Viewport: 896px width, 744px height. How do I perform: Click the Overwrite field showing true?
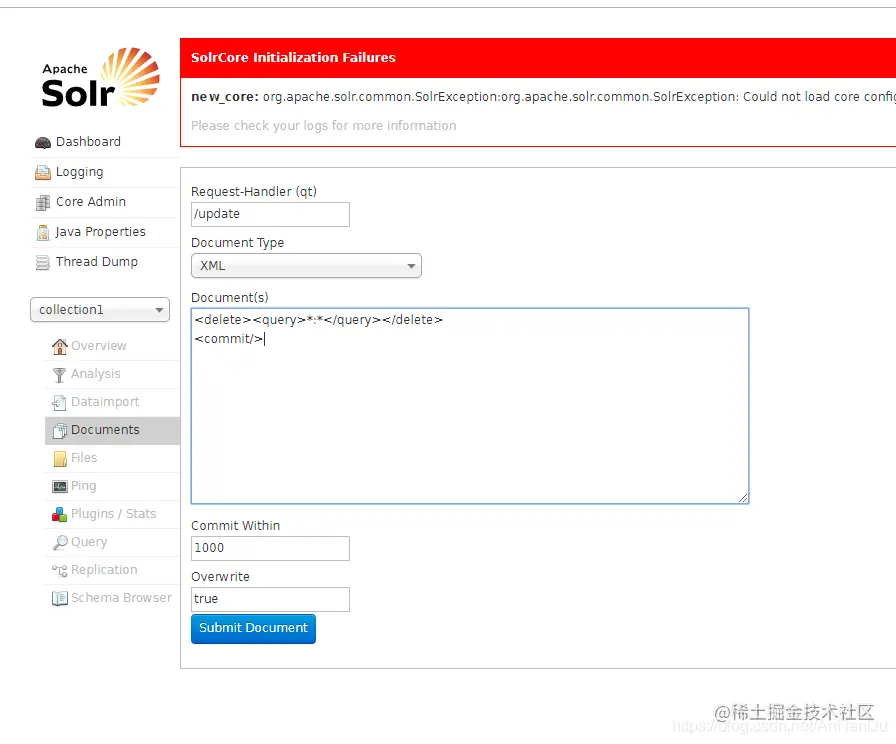(270, 599)
